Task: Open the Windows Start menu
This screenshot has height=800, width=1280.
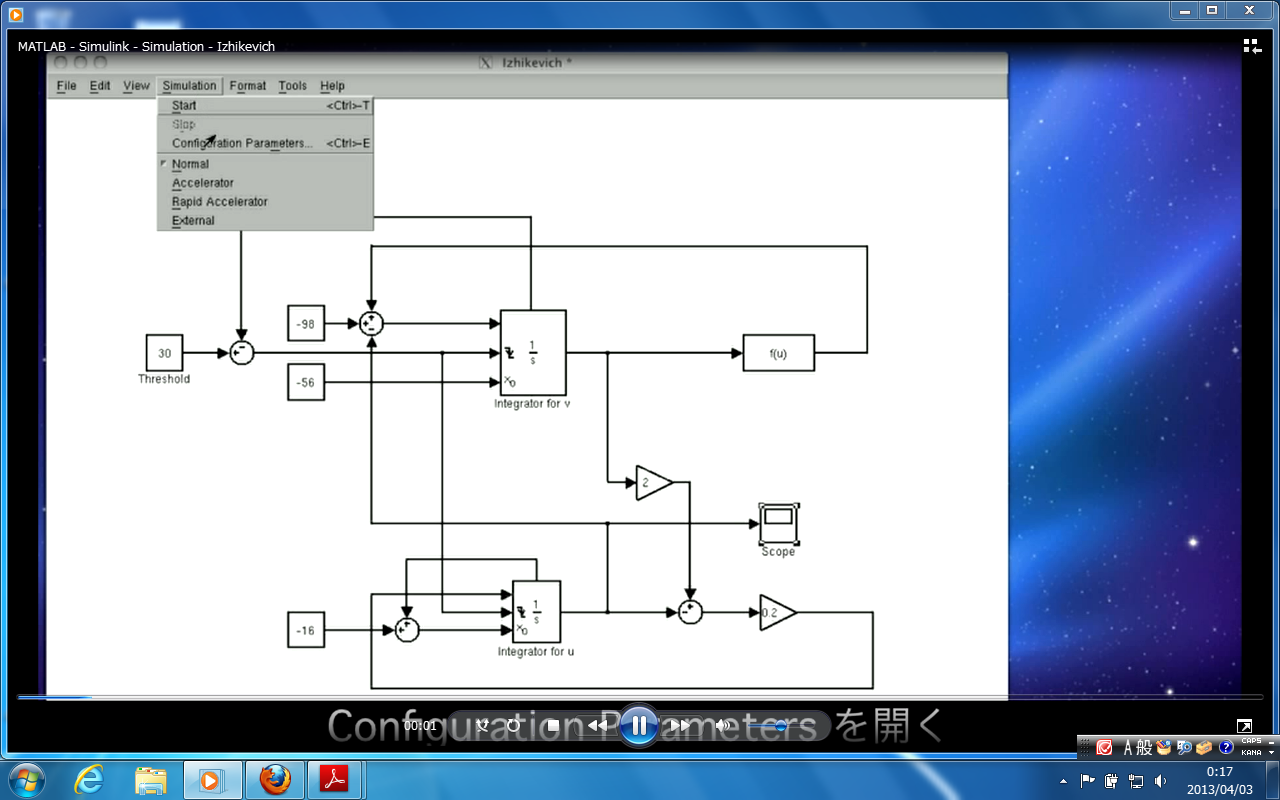Action: coord(27,780)
